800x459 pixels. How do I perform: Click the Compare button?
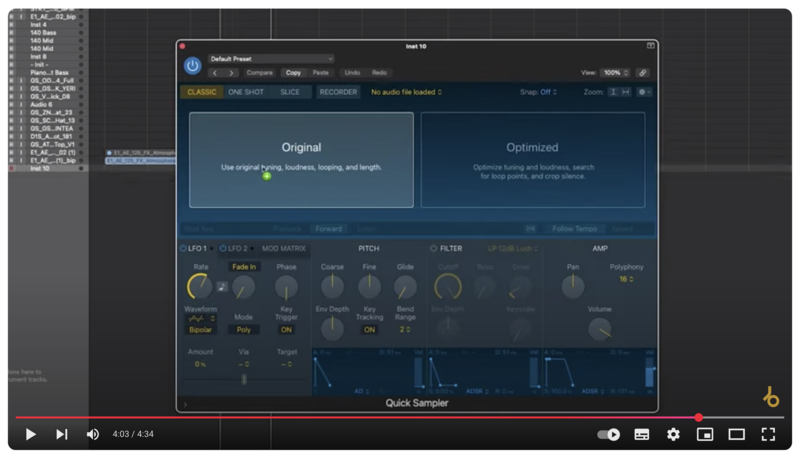point(260,73)
